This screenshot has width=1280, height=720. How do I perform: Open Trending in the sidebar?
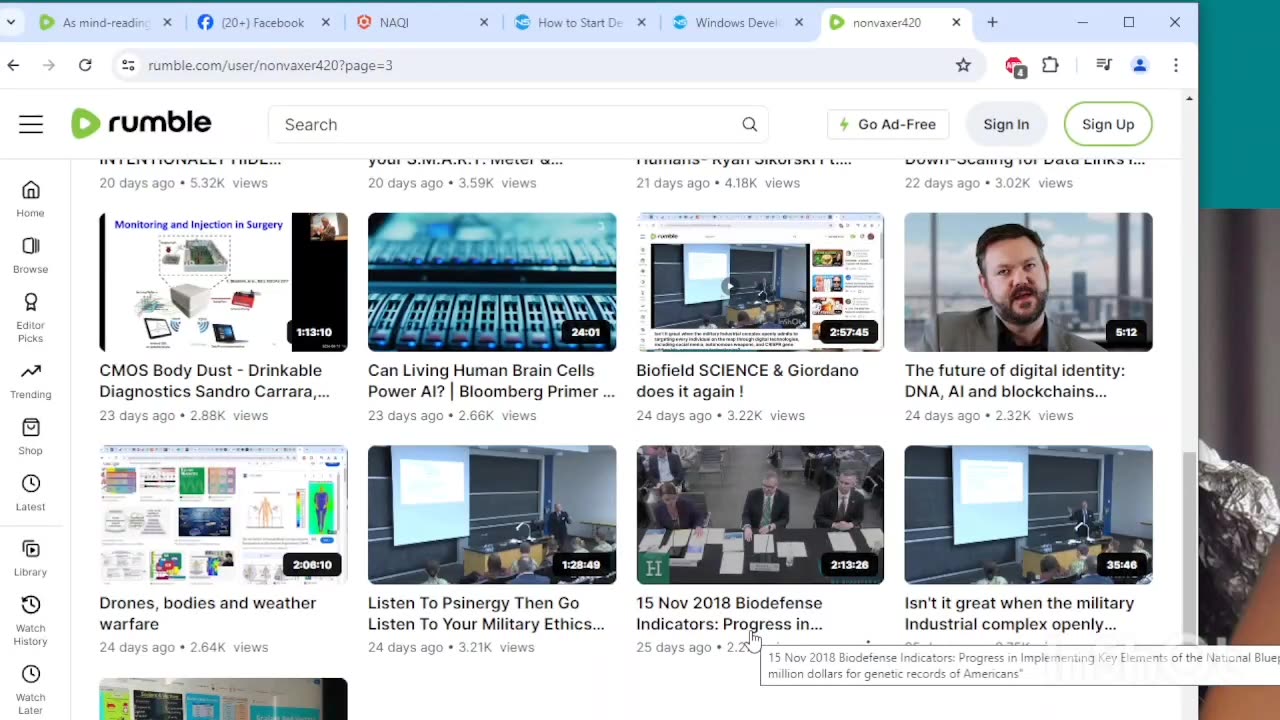tap(31, 380)
